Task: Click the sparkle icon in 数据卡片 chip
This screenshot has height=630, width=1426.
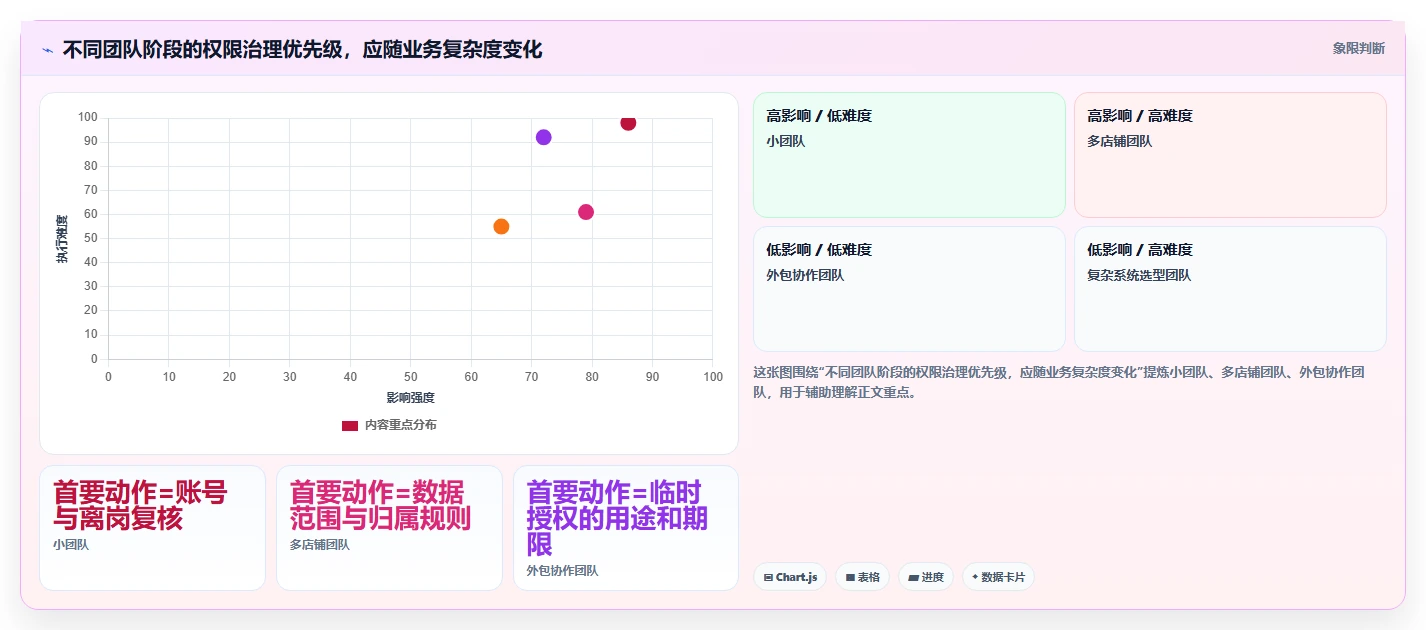Action: tap(975, 577)
